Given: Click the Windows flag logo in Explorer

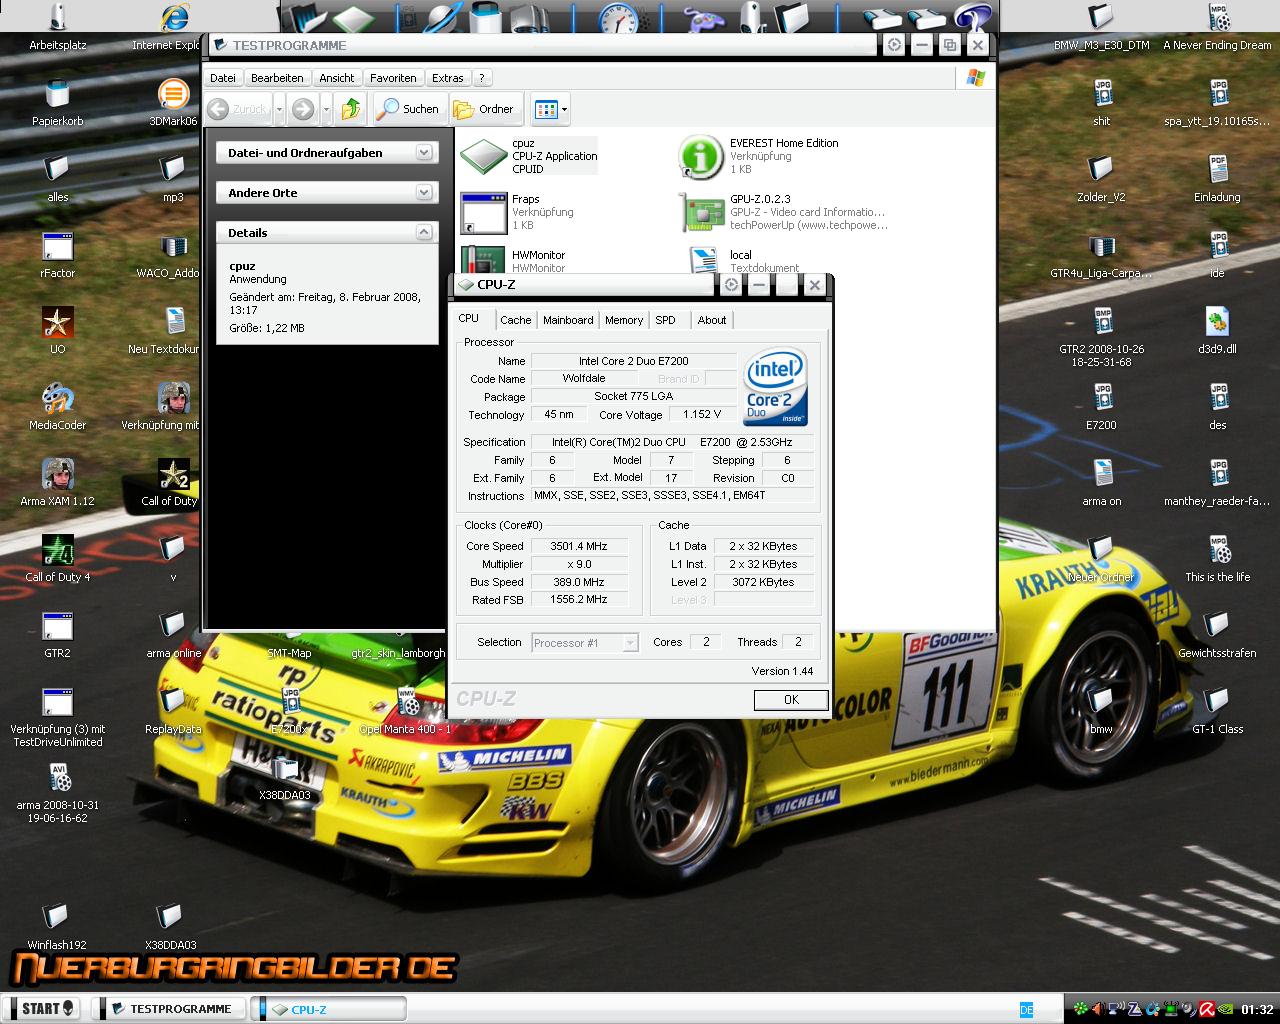Looking at the screenshot, I should pyautogui.click(x=976, y=78).
